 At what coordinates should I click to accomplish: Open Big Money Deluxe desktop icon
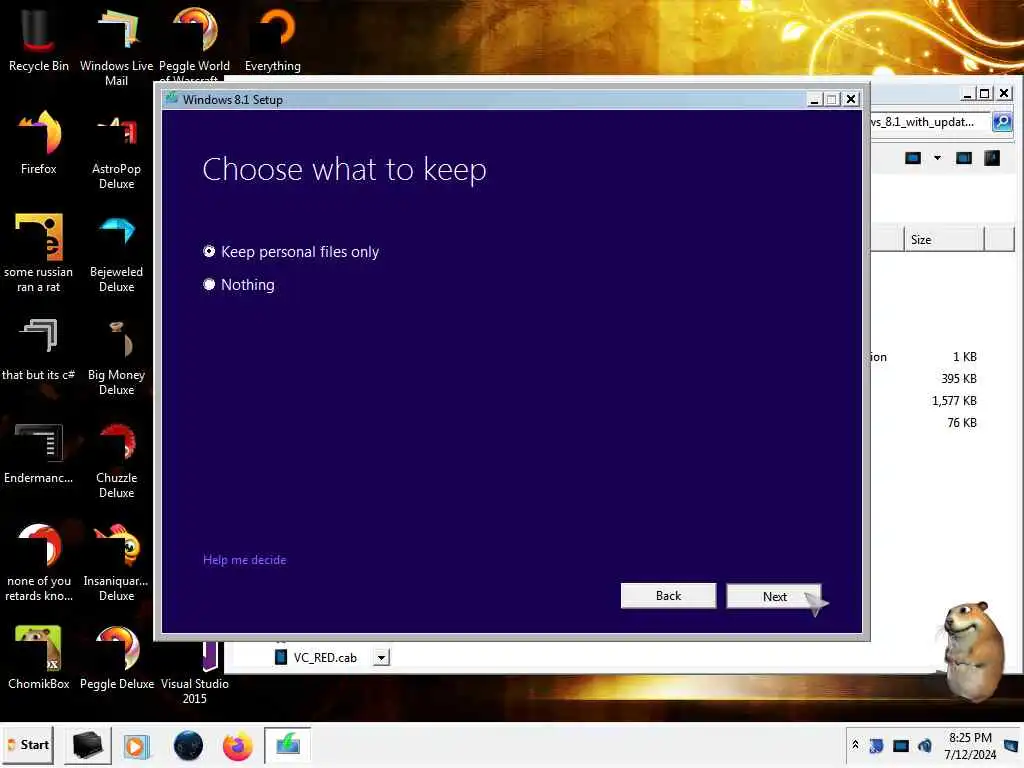(116, 357)
